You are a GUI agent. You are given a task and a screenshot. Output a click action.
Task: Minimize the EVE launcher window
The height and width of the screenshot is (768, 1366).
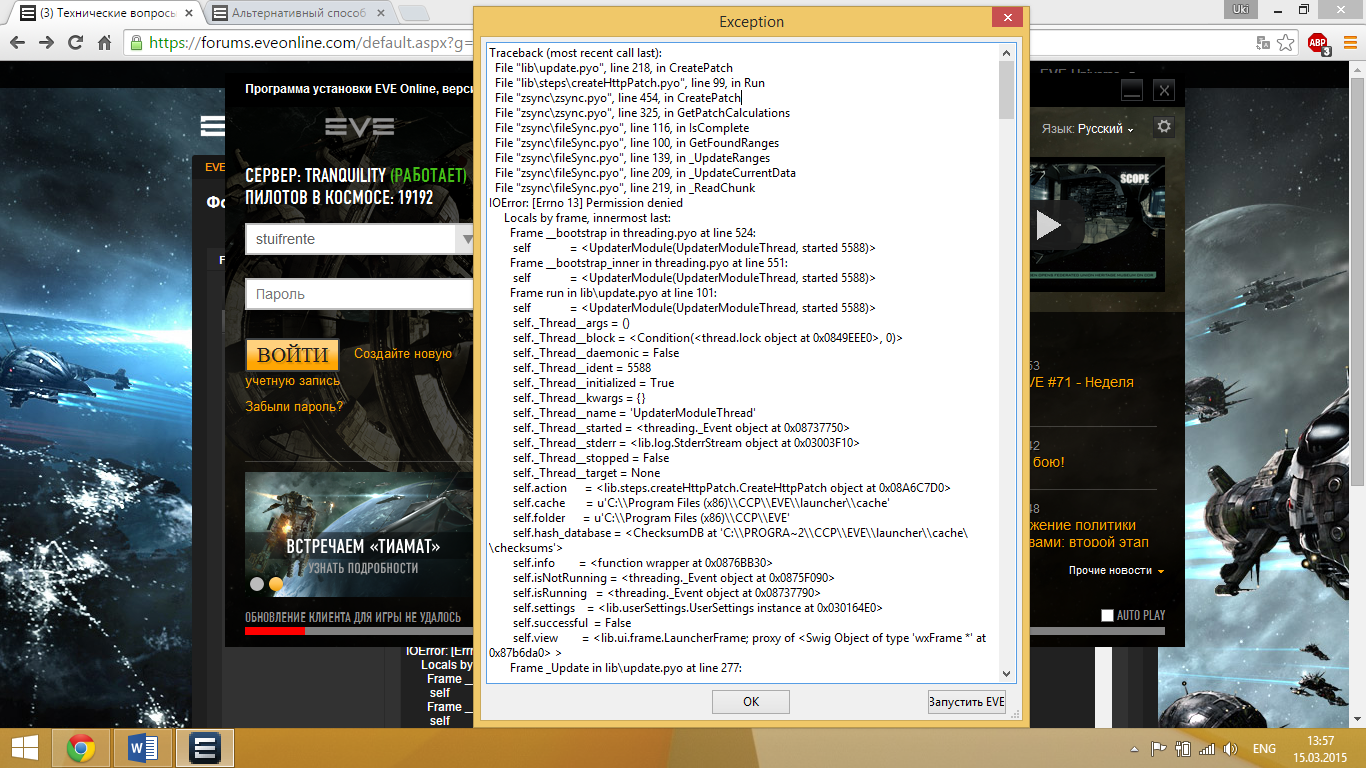pyautogui.click(x=1131, y=90)
